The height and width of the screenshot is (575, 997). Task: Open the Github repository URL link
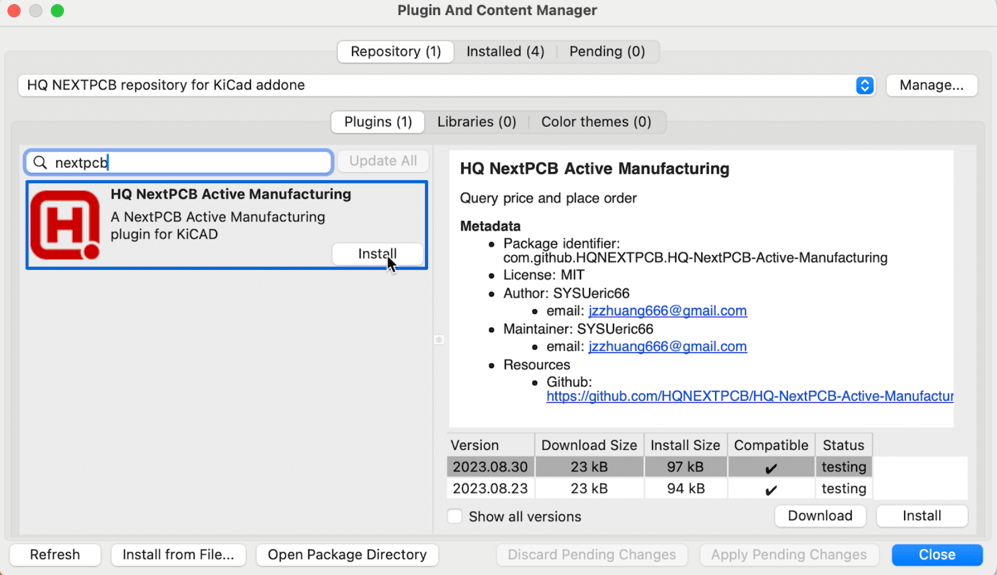(750, 396)
